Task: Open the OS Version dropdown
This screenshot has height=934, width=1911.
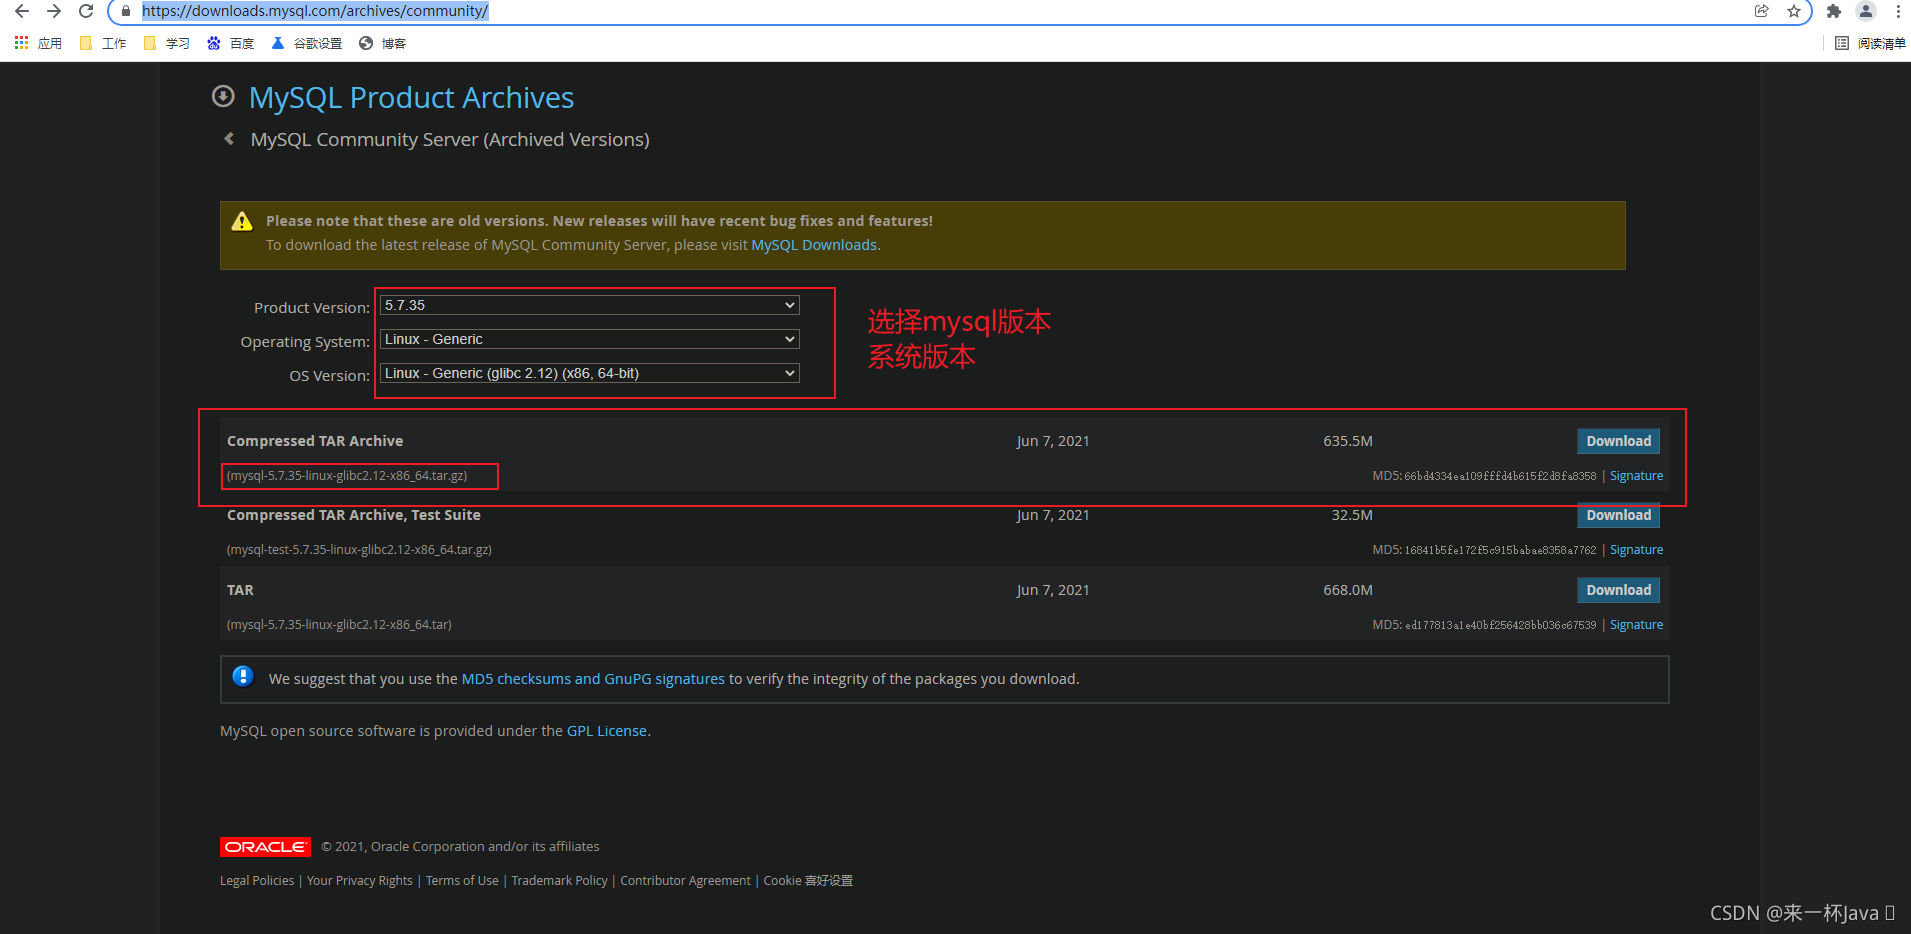Action: [x=589, y=373]
